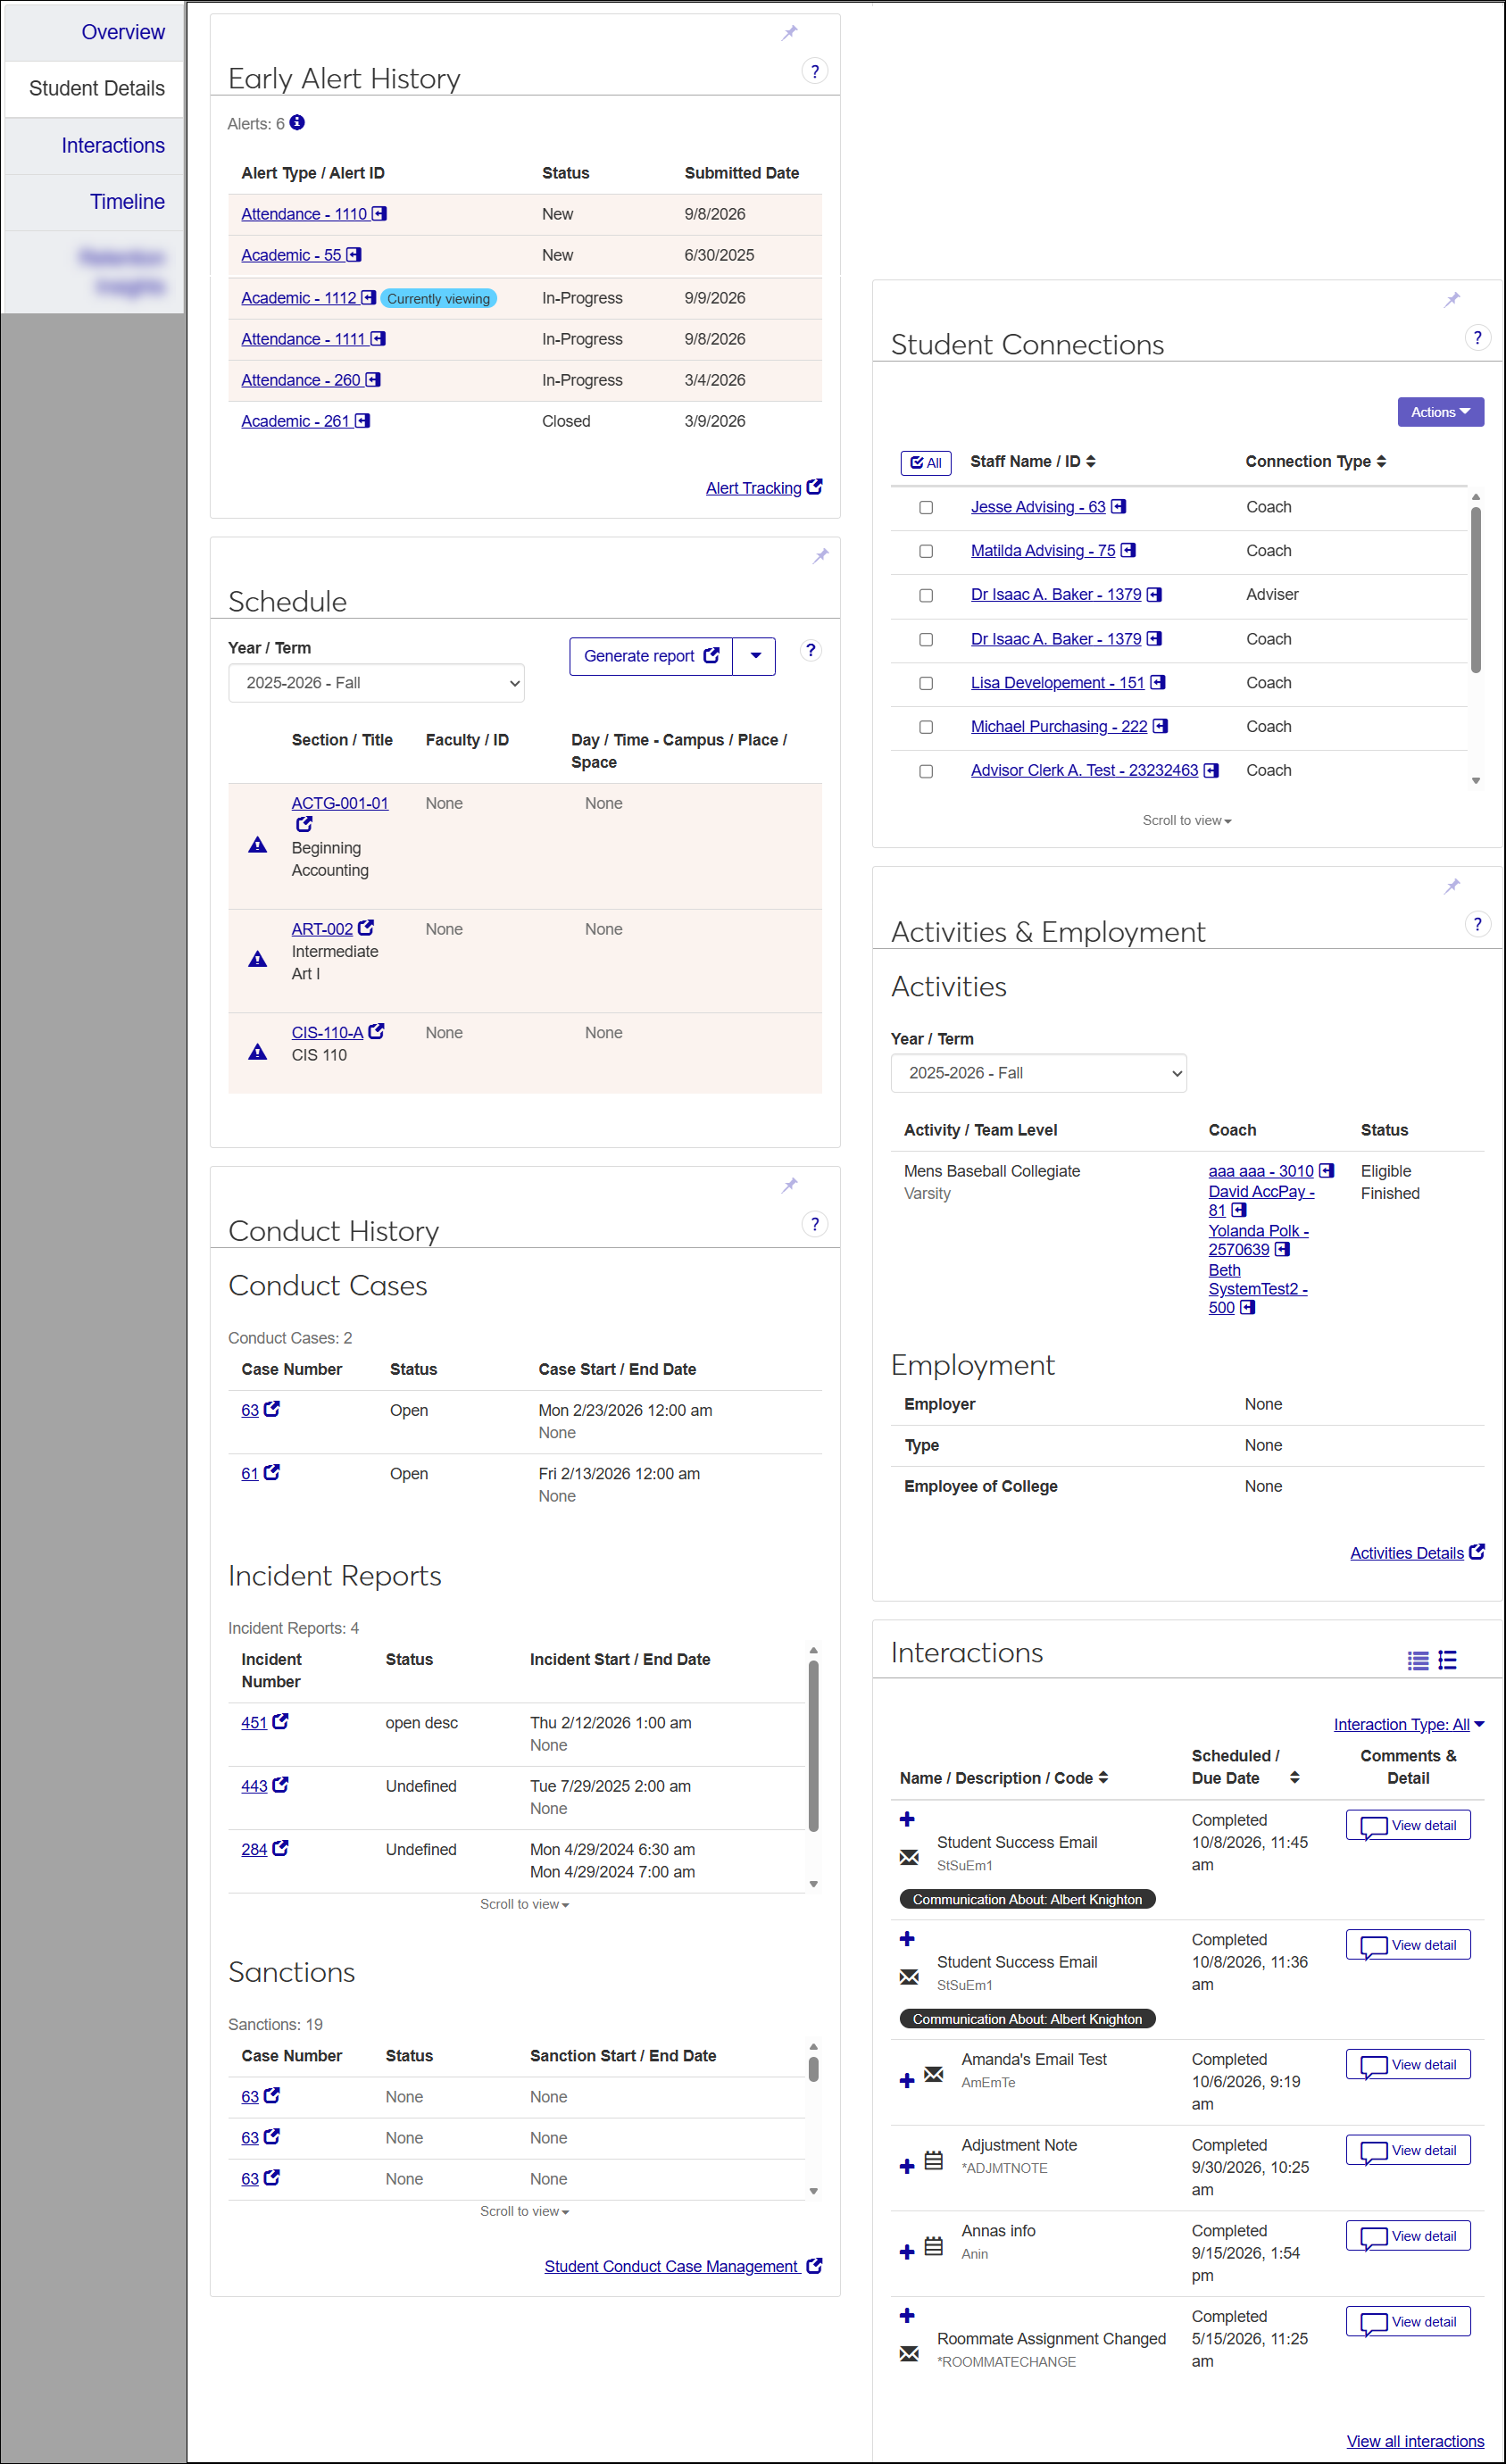Pin the Activities & Employment card
This screenshot has height=2464, width=1506.
(1452, 886)
